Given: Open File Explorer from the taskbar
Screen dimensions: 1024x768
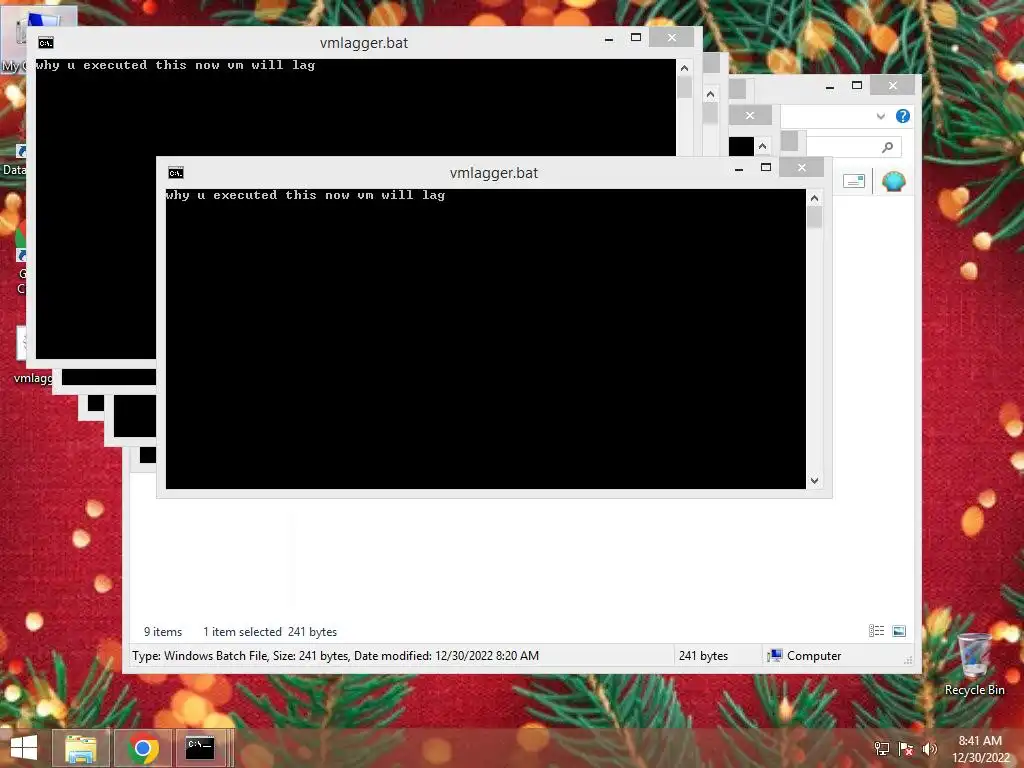Looking at the screenshot, I should pyautogui.click(x=81, y=748).
